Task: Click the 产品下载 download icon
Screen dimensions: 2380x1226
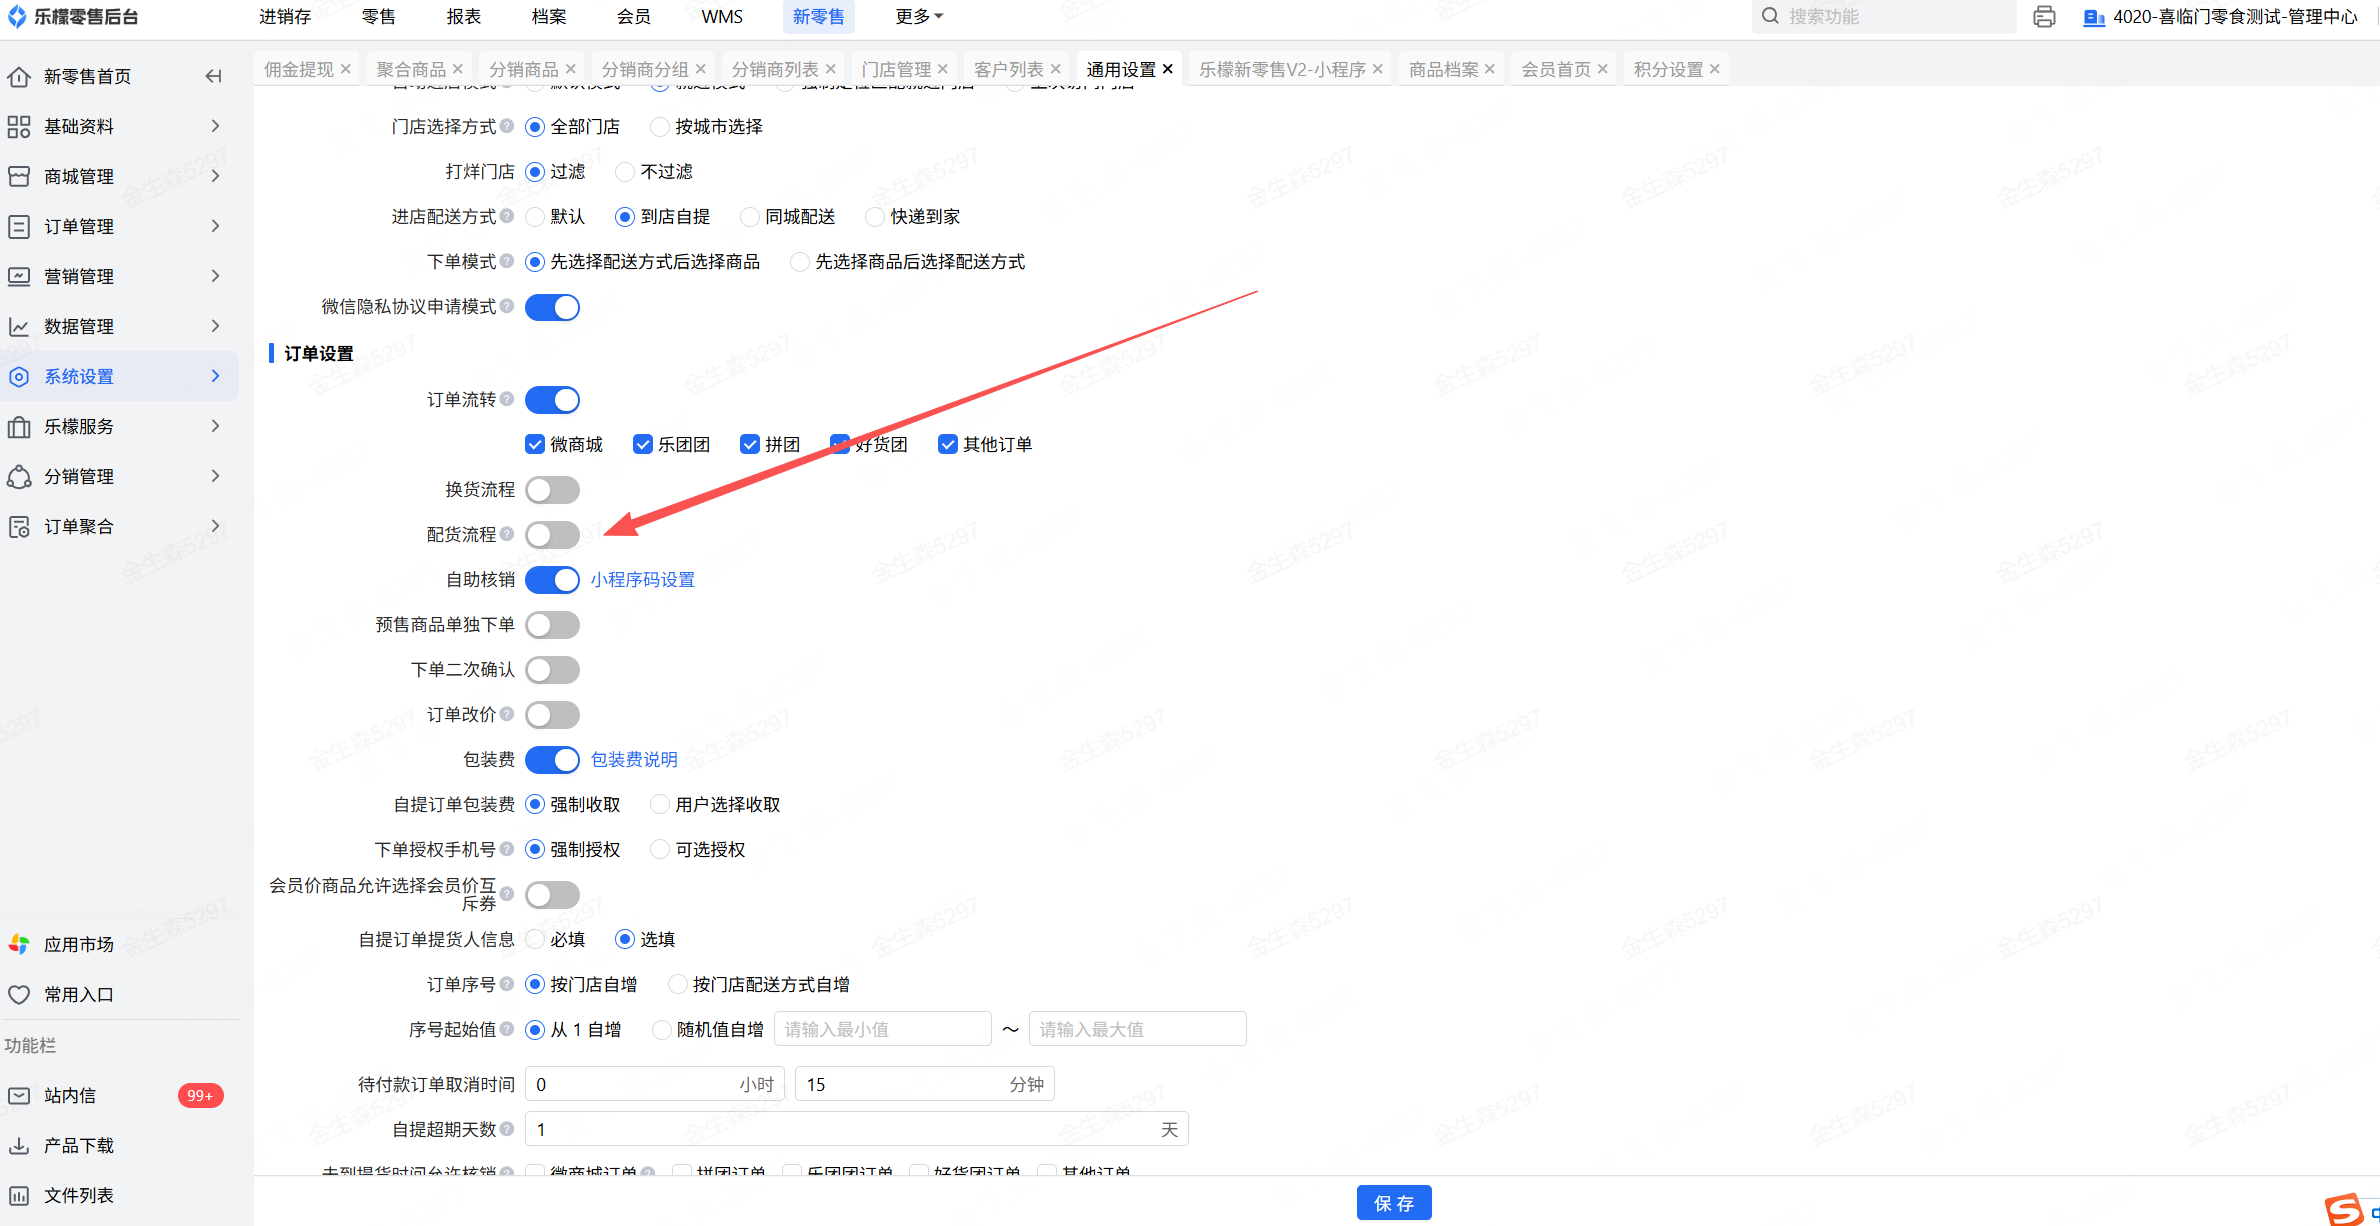Action: [19, 1145]
